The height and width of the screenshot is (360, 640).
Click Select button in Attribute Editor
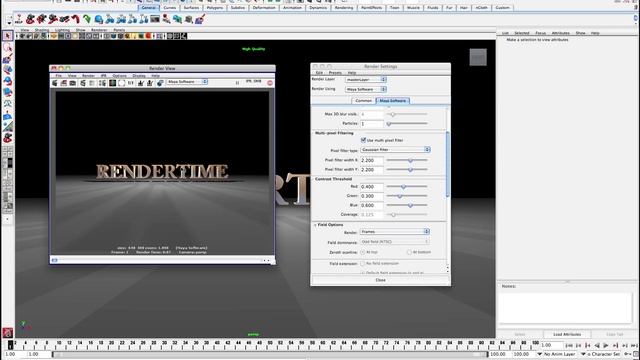coord(520,334)
